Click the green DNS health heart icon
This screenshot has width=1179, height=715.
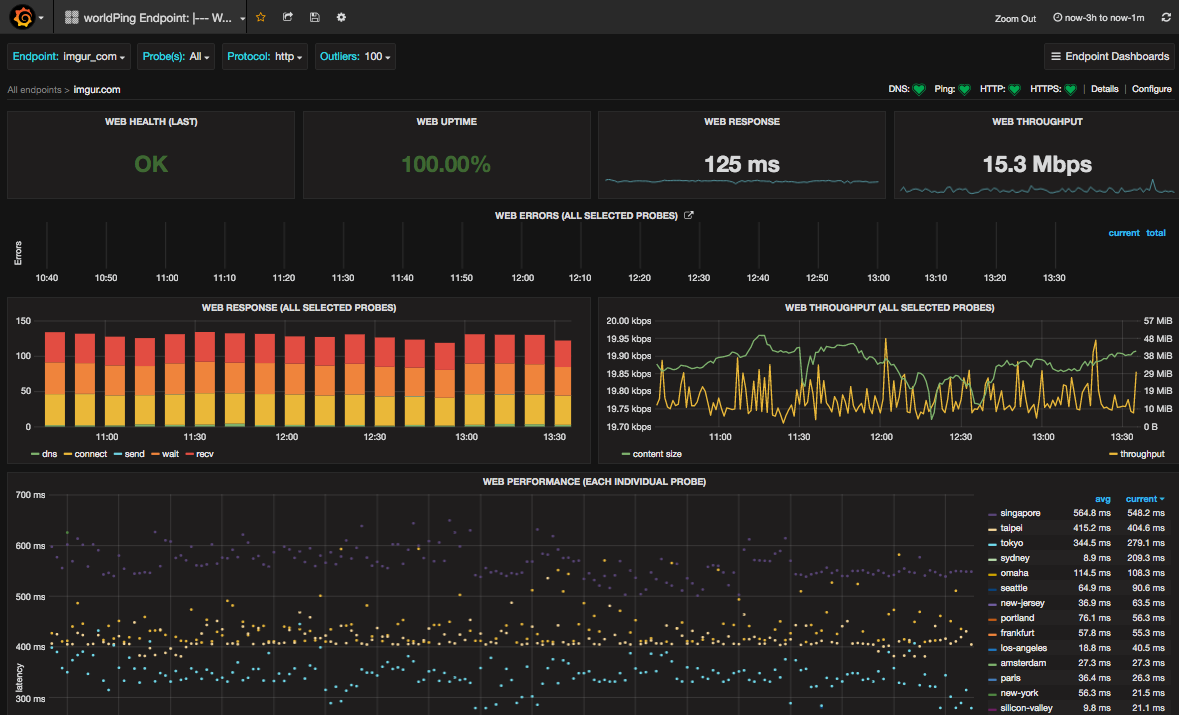(919, 89)
